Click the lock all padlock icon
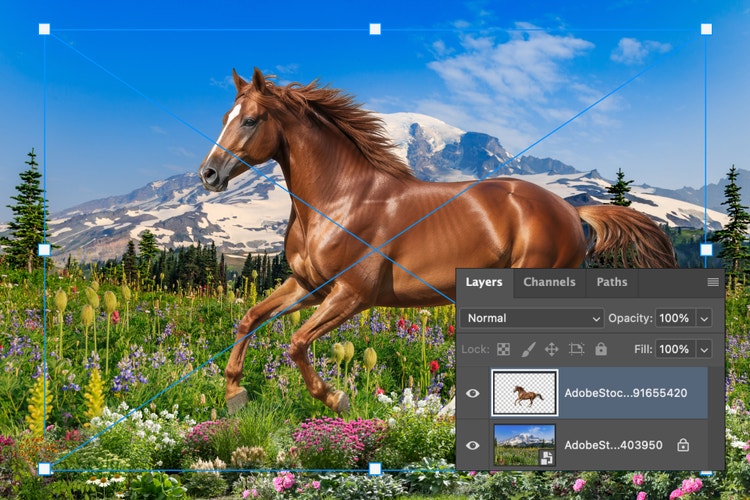Image resolution: width=750 pixels, height=500 pixels. click(601, 349)
